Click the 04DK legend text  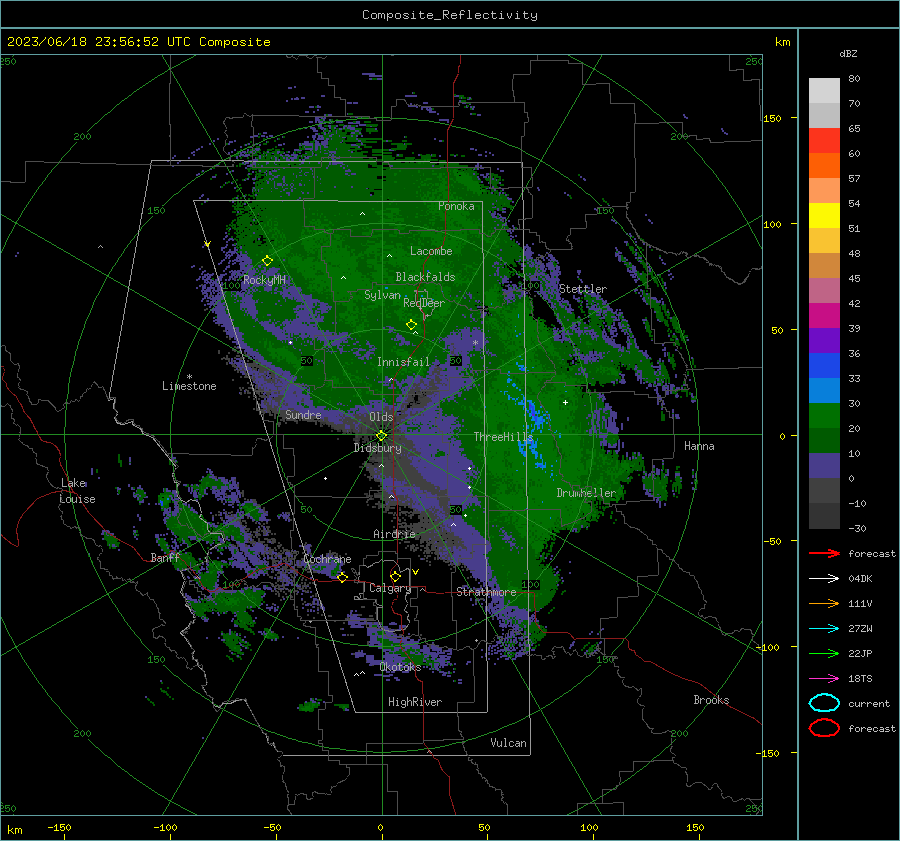click(x=860, y=578)
